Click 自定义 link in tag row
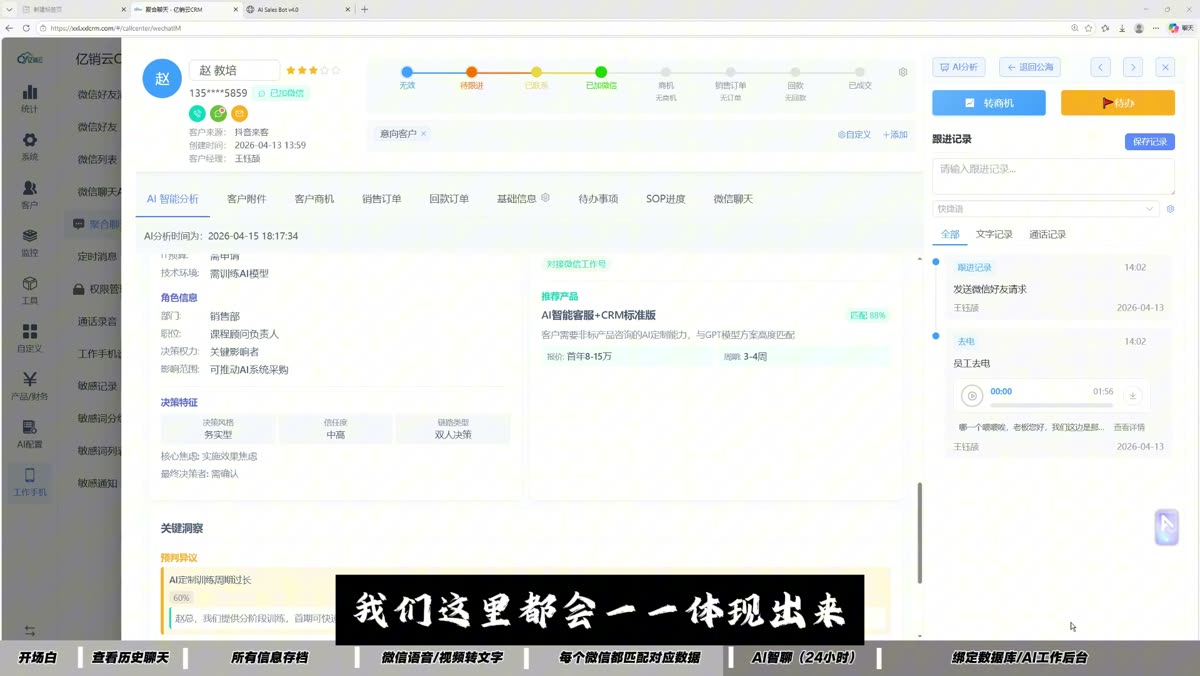The image size is (1200, 676). pos(854,134)
